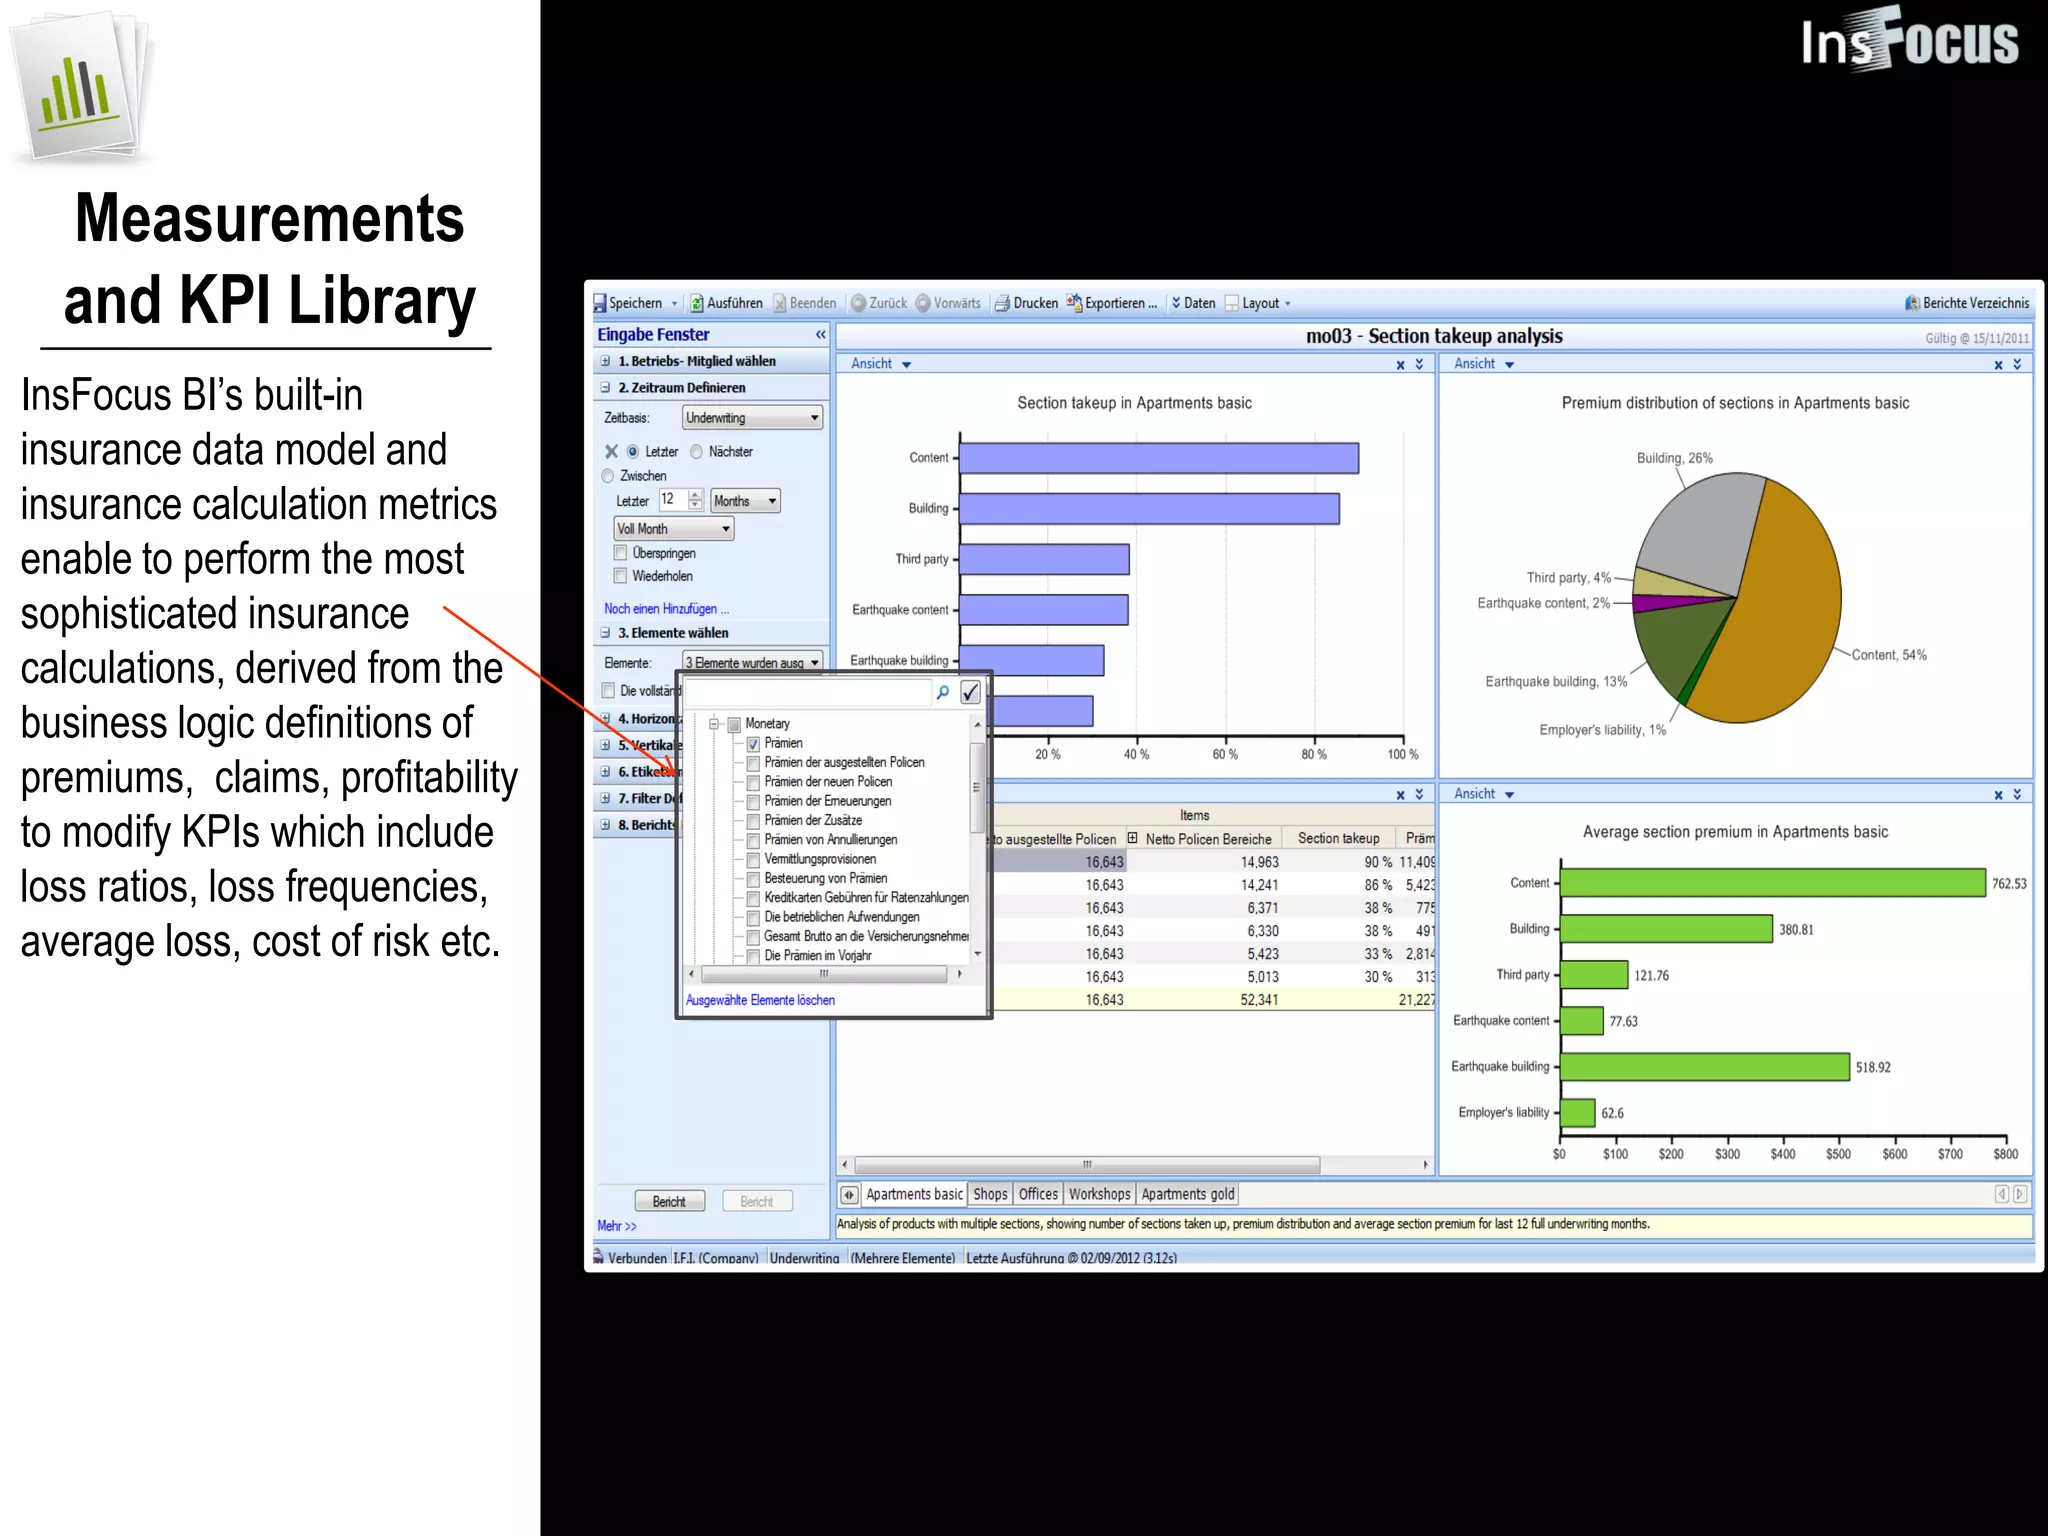Run the report with Ausführen
The image size is (2048, 1536).
coord(725,303)
